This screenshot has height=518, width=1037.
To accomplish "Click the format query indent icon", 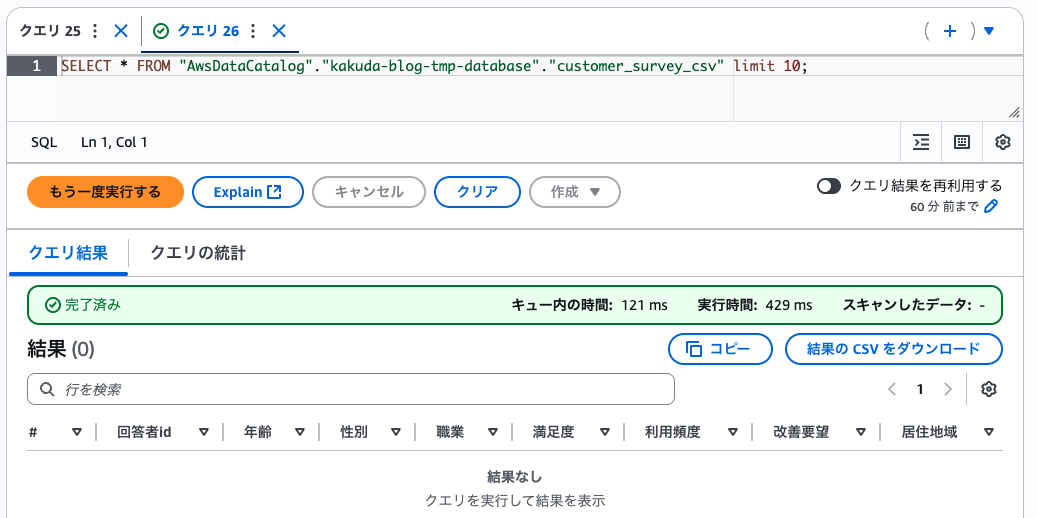I will click(921, 142).
